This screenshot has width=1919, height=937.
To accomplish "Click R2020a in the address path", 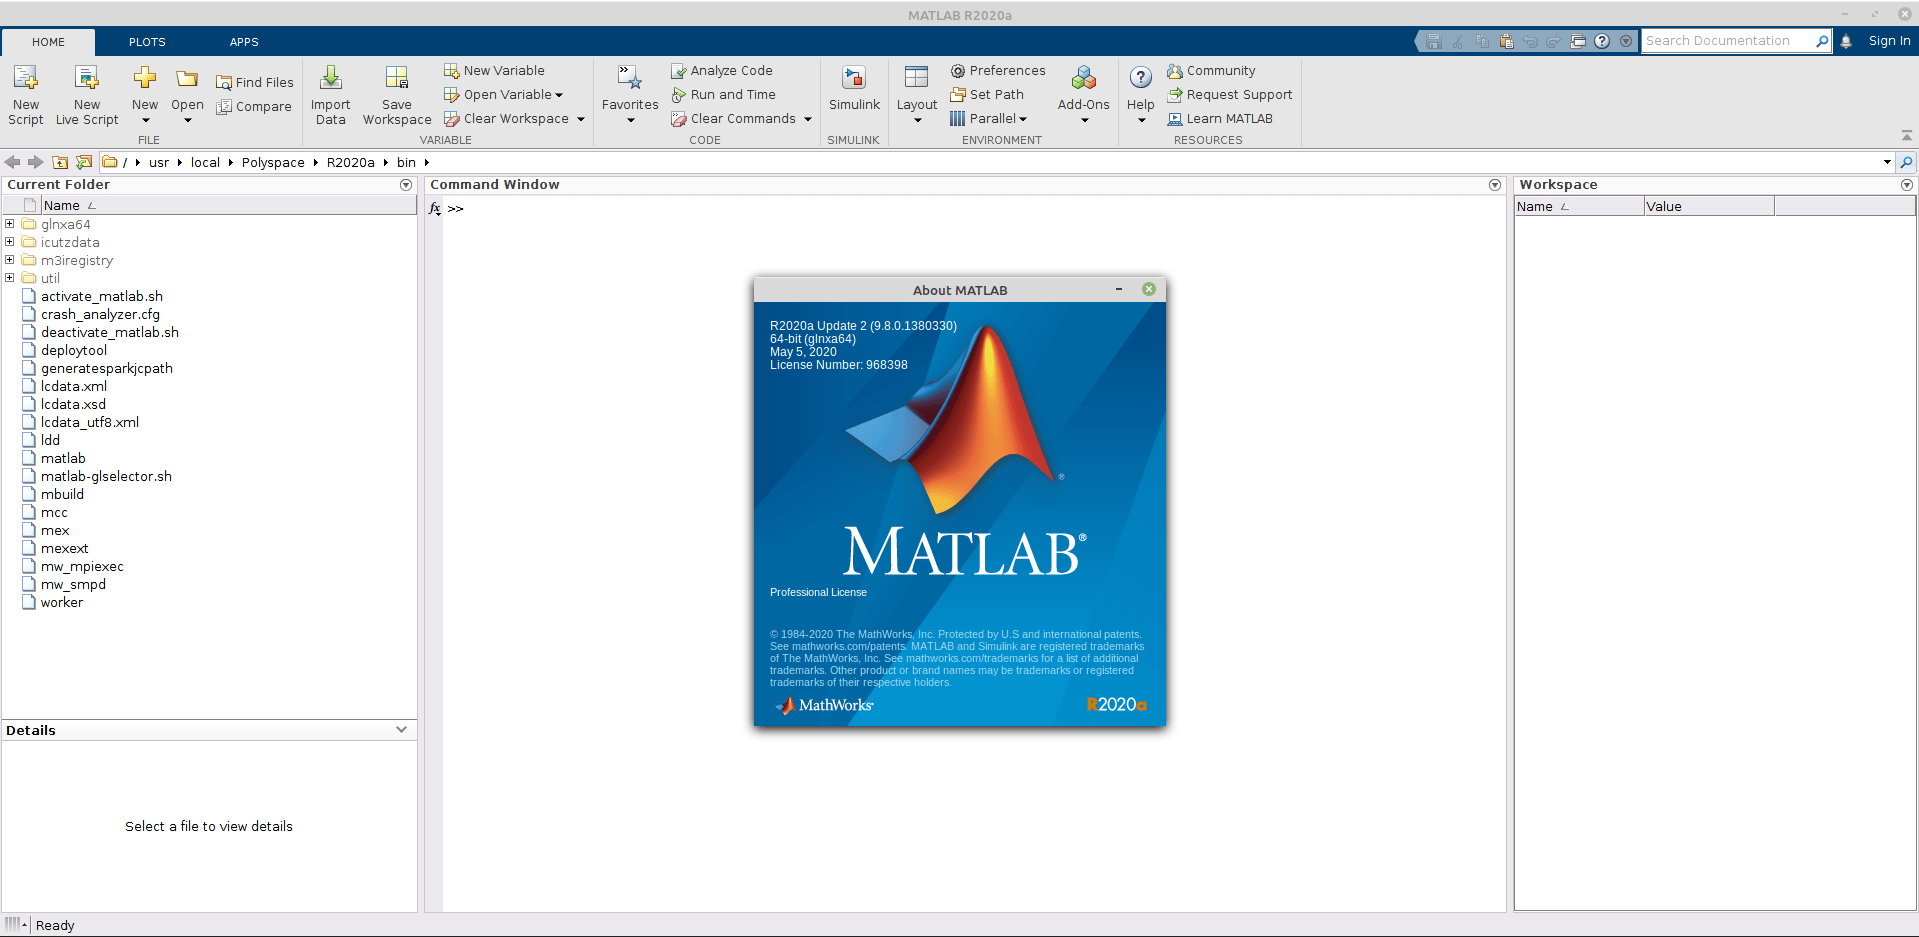I will pyautogui.click(x=350, y=162).
